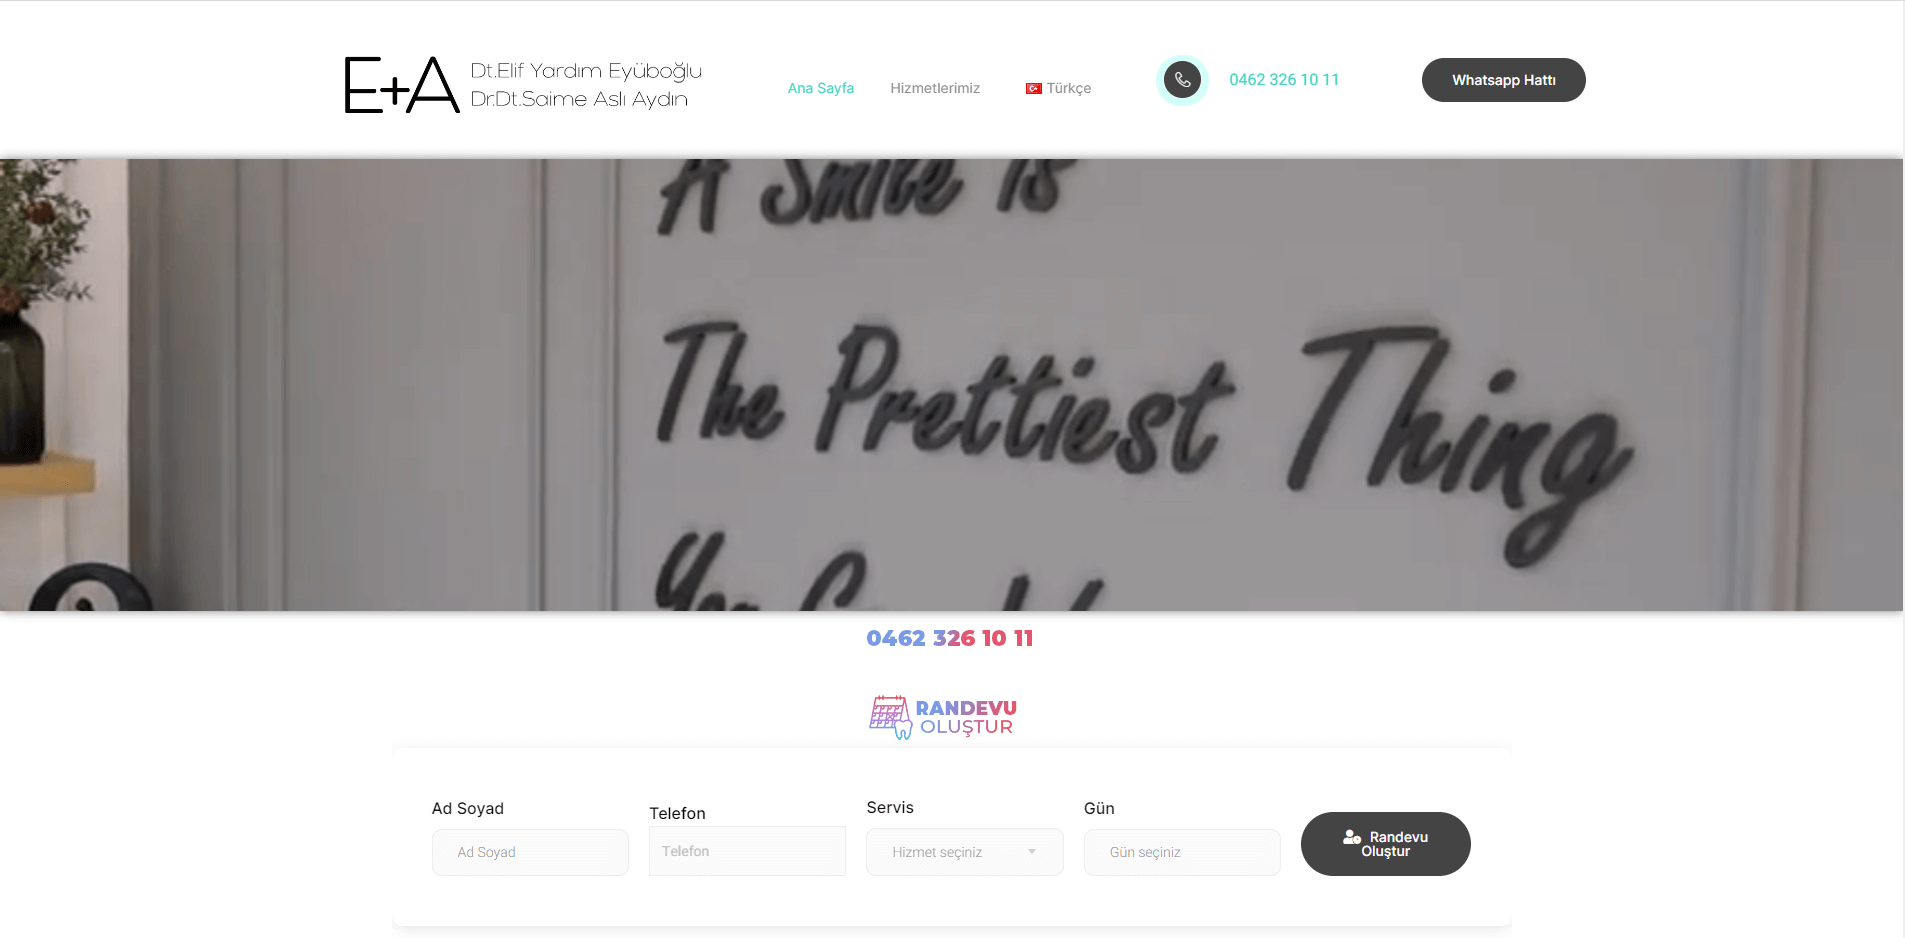Select the Türkçe language menu
Viewport: 1905px width, 938px height.
point(1058,88)
